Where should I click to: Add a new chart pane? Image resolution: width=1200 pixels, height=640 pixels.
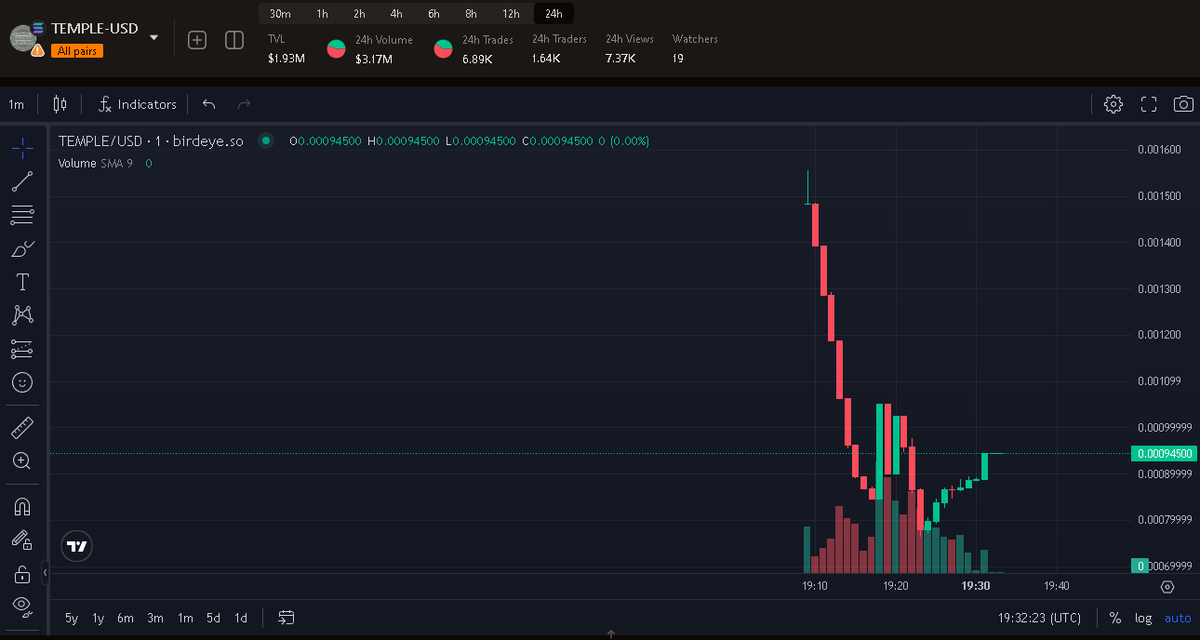click(197, 40)
